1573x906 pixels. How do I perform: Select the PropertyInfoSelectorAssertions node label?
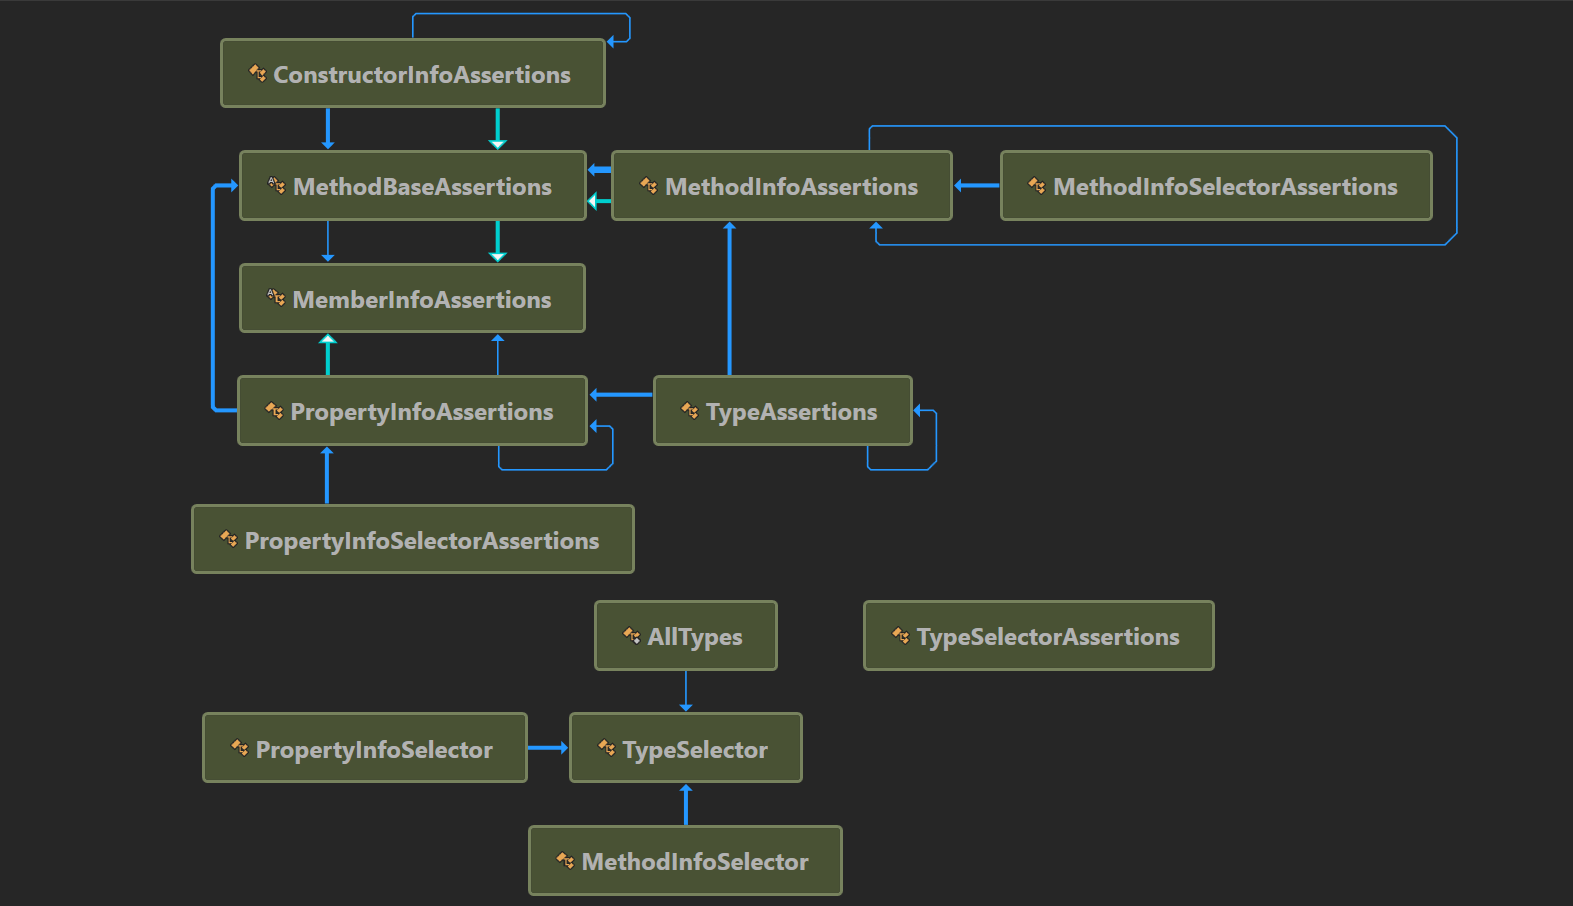point(422,541)
